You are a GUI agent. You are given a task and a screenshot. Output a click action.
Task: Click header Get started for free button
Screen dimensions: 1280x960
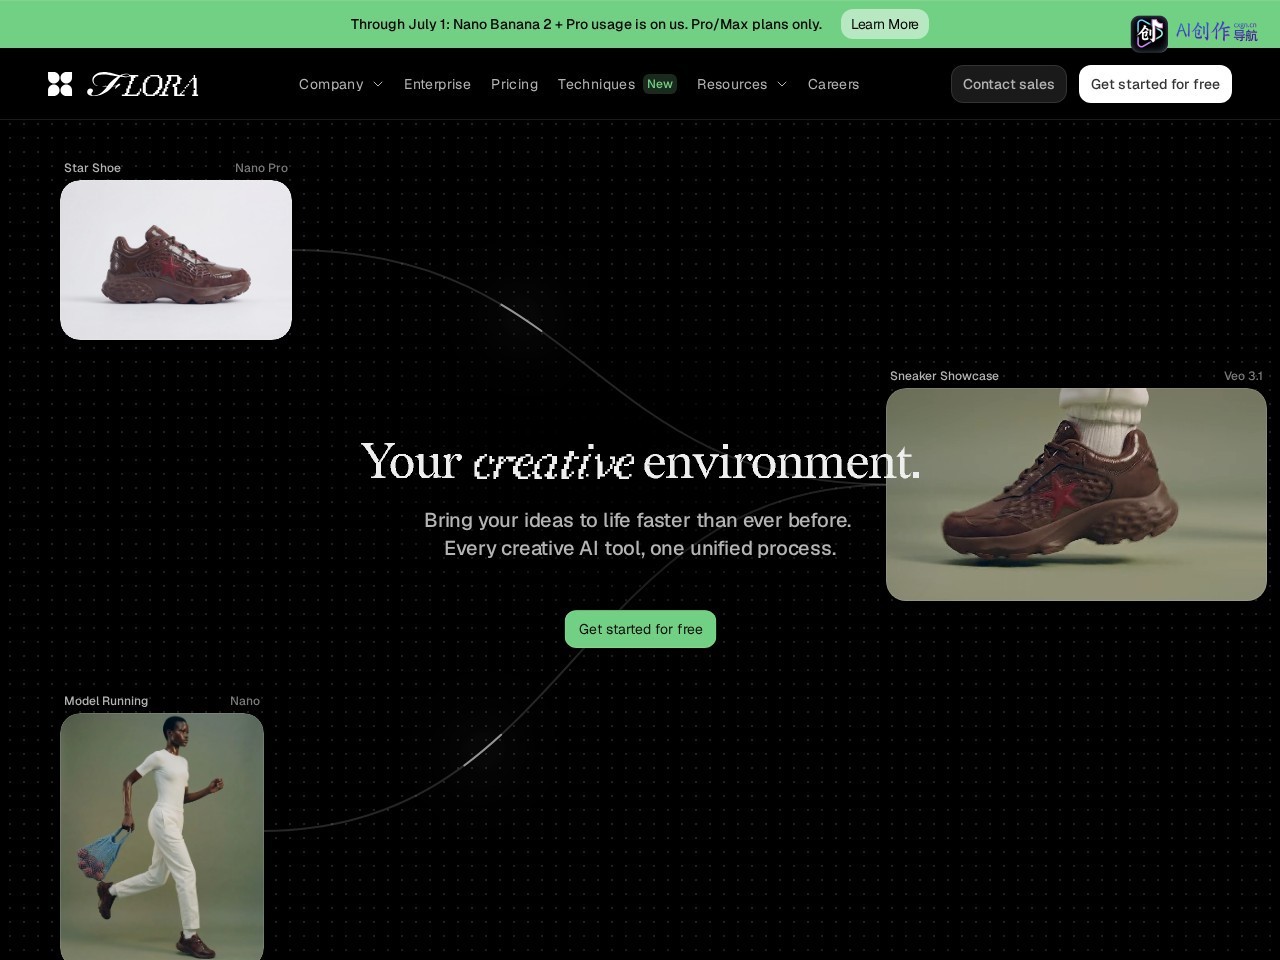(x=1155, y=84)
